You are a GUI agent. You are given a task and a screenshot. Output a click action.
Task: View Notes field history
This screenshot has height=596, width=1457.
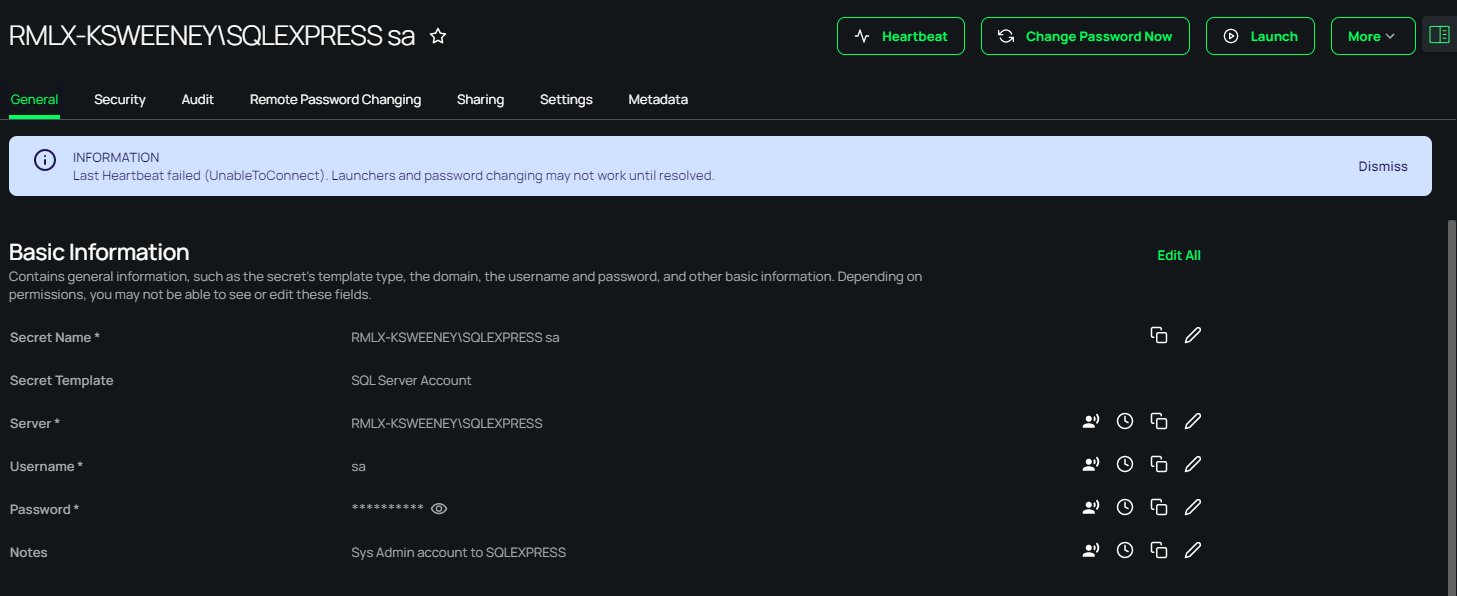[x=1125, y=550]
